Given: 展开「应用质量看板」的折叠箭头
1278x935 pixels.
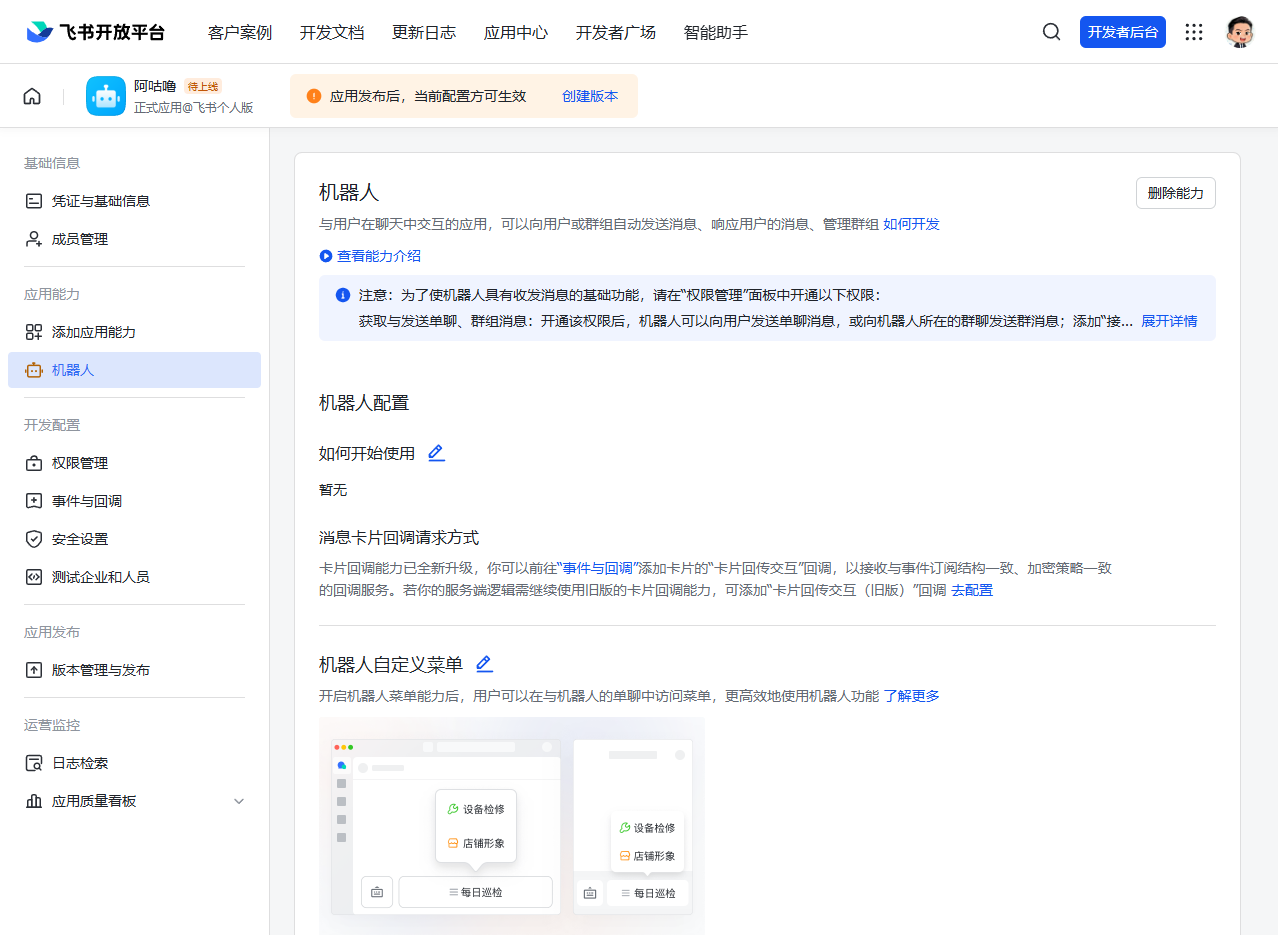Looking at the screenshot, I should point(238,801).
